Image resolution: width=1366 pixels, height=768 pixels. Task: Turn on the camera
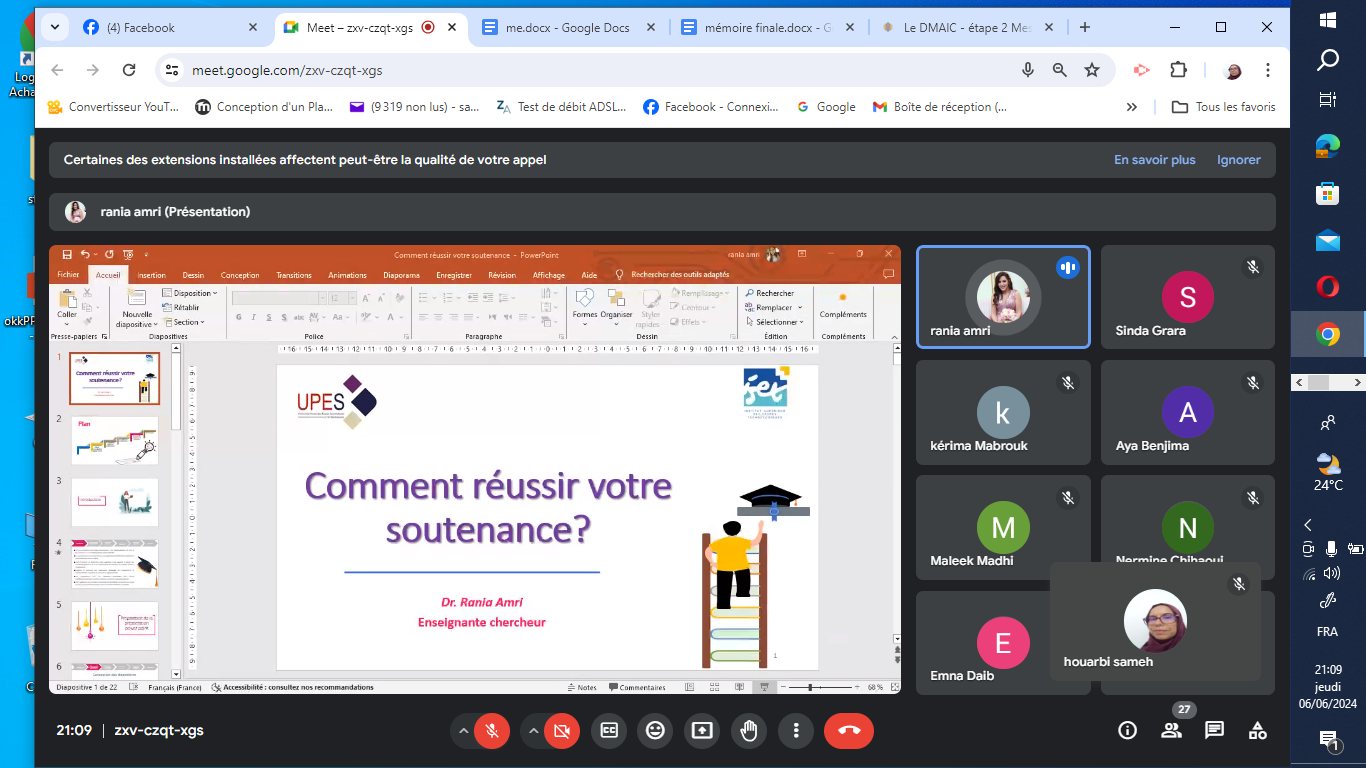click(562, 730)
